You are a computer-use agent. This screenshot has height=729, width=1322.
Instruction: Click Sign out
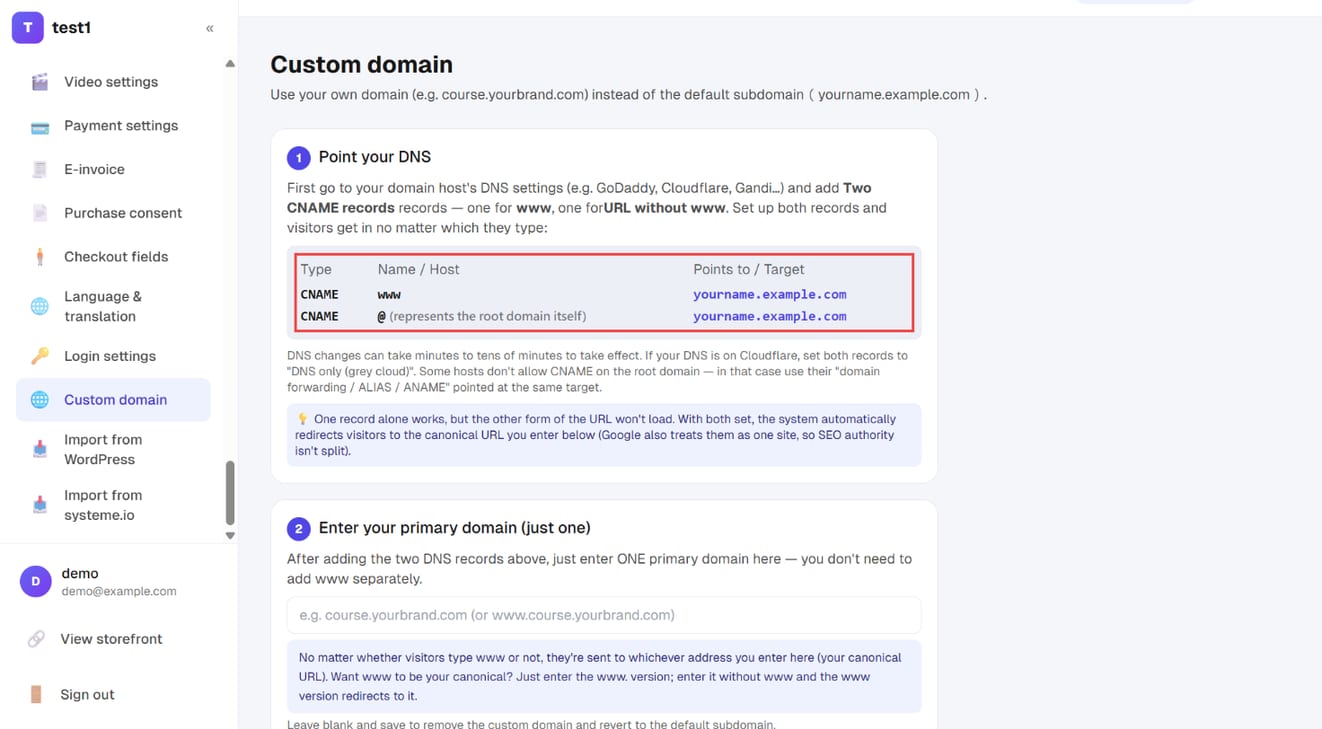(87, 694)
